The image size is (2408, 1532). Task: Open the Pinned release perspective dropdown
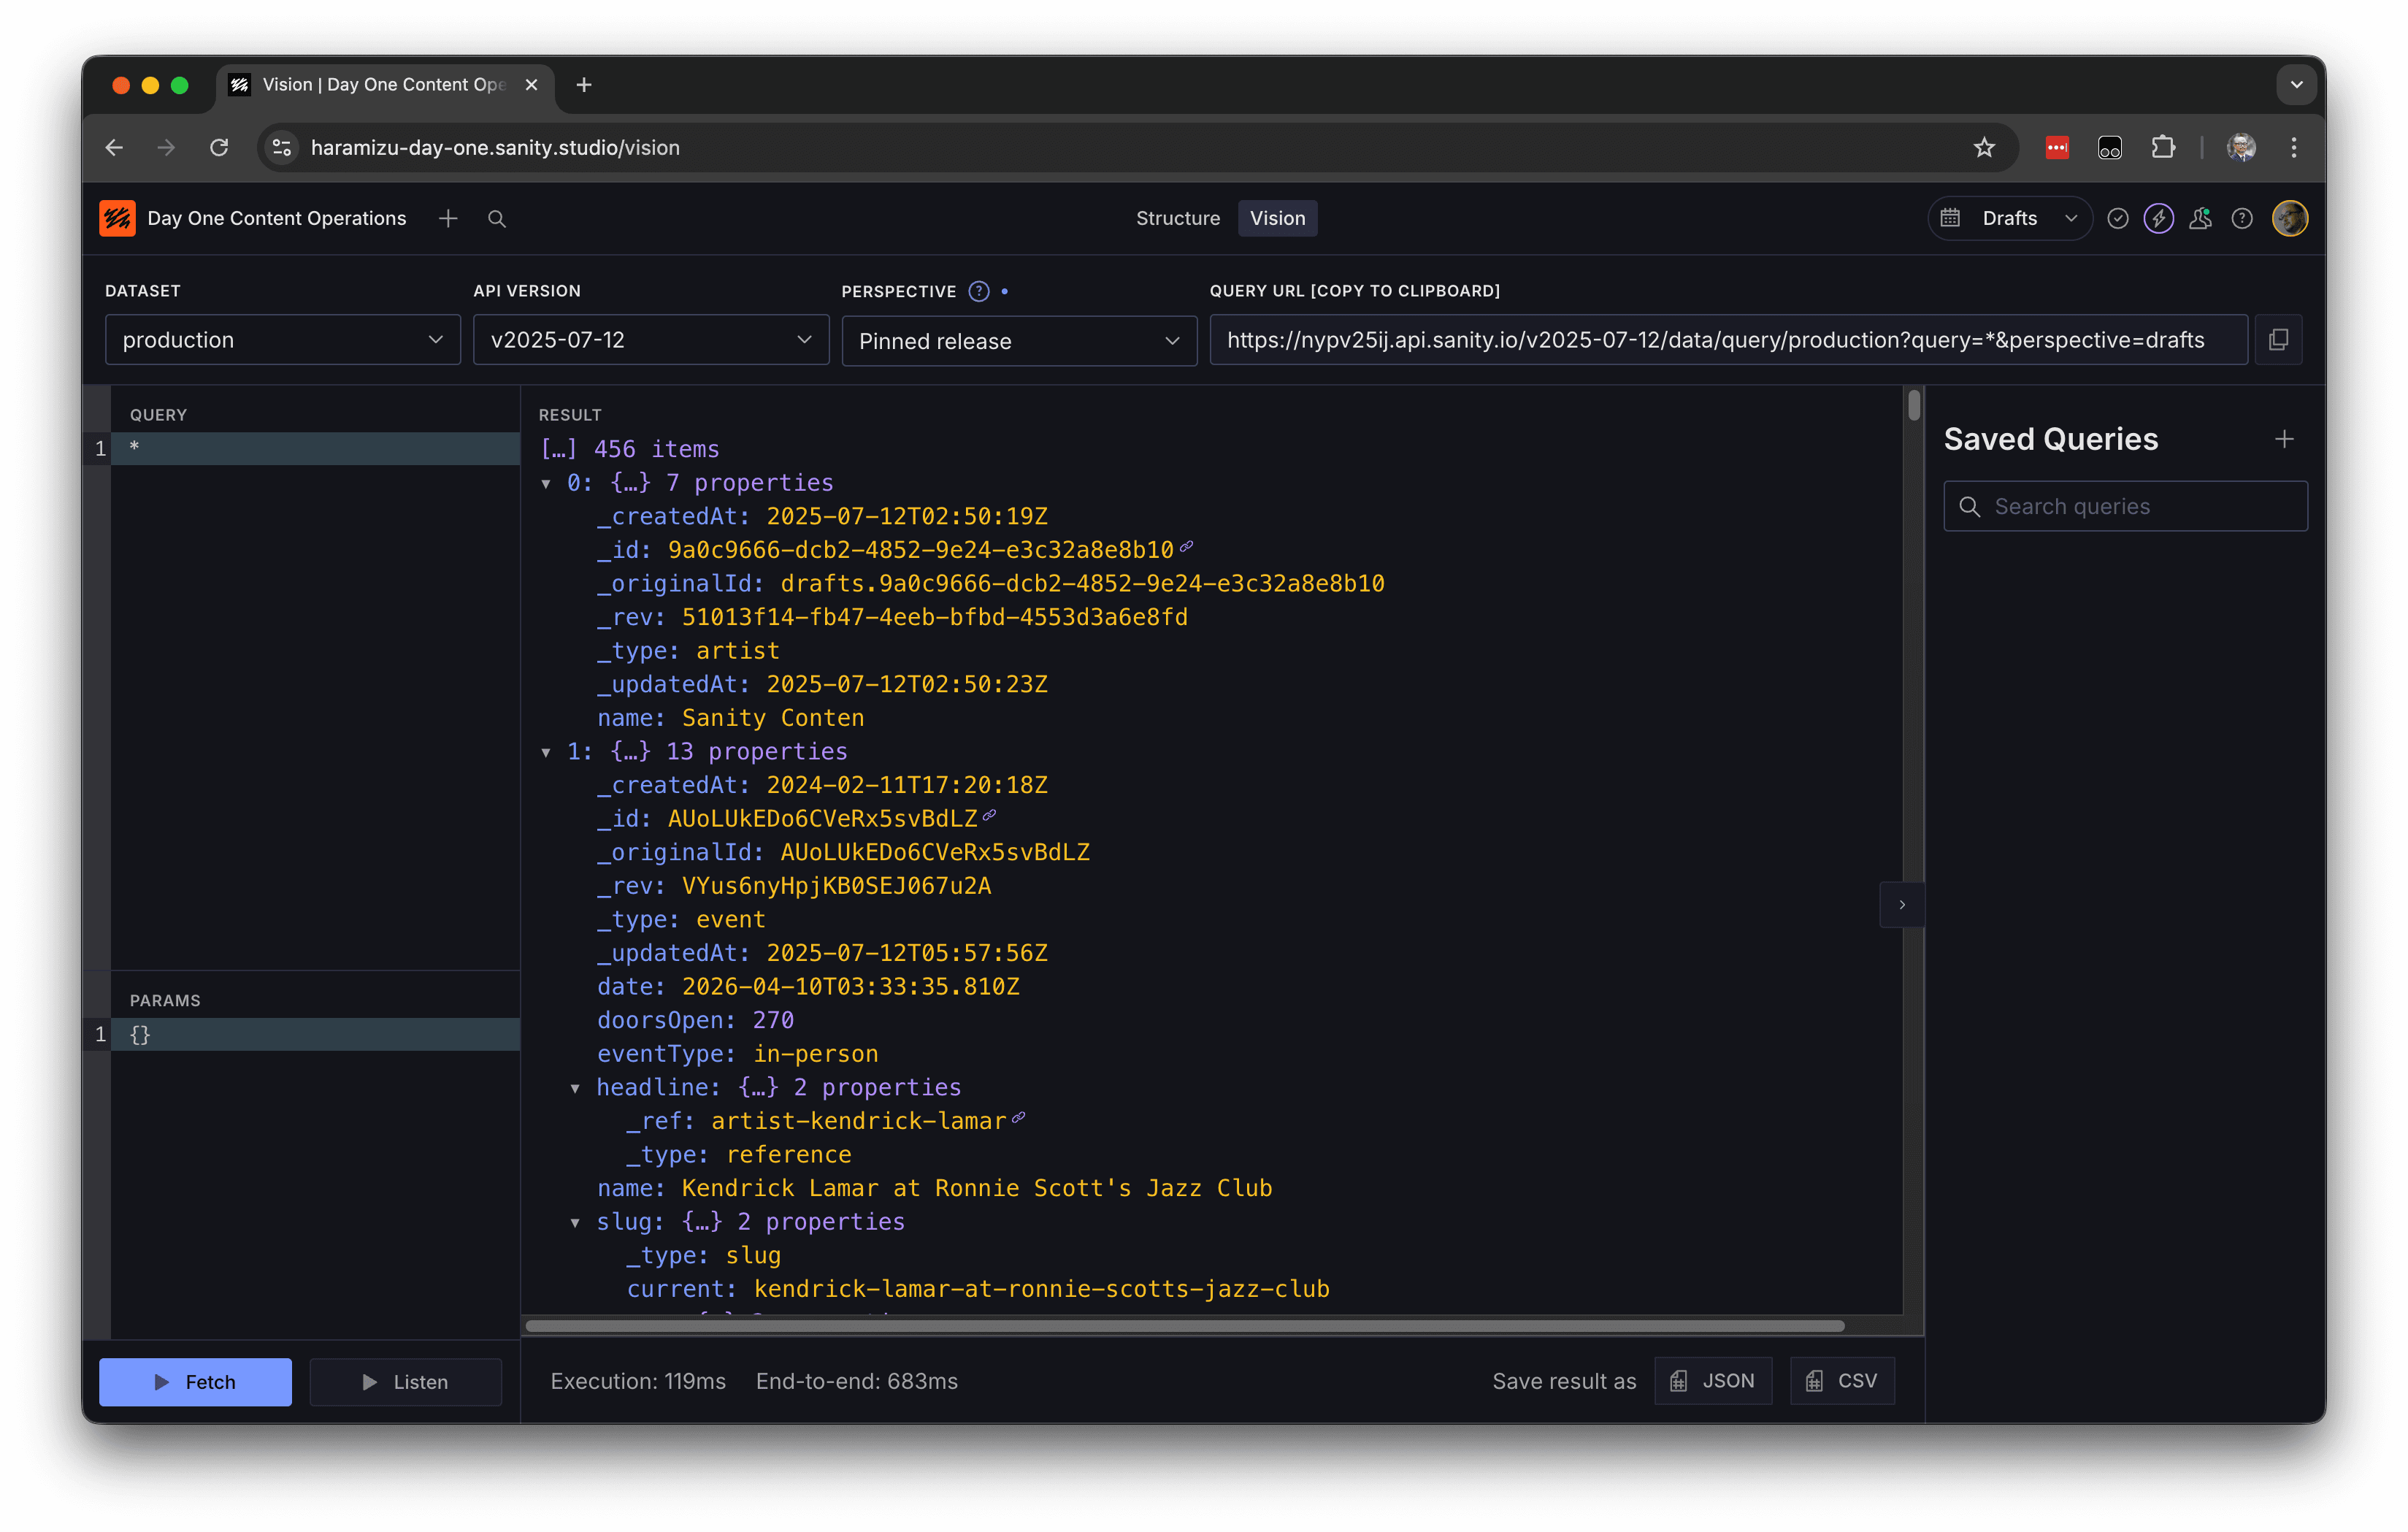click(1018, 341)
